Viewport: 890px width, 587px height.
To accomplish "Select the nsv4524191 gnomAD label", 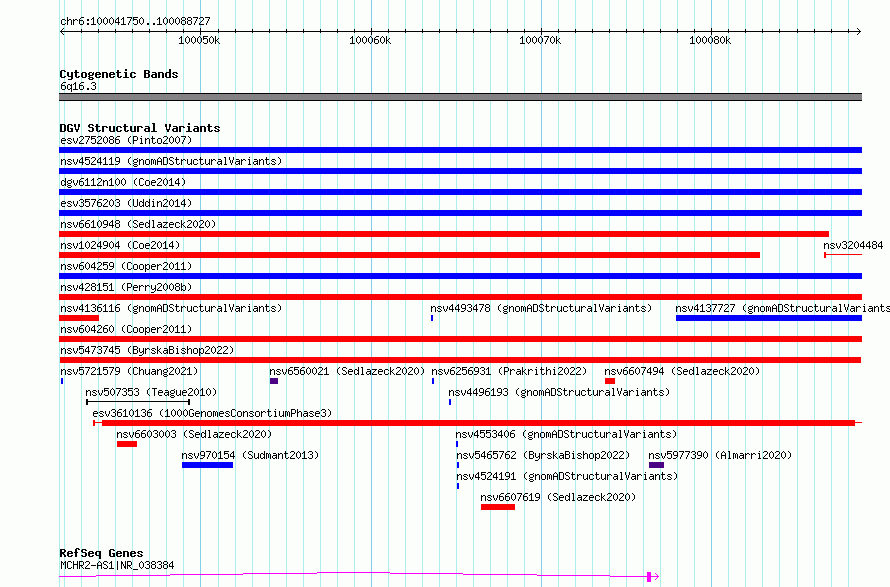I will pos(567,476).
